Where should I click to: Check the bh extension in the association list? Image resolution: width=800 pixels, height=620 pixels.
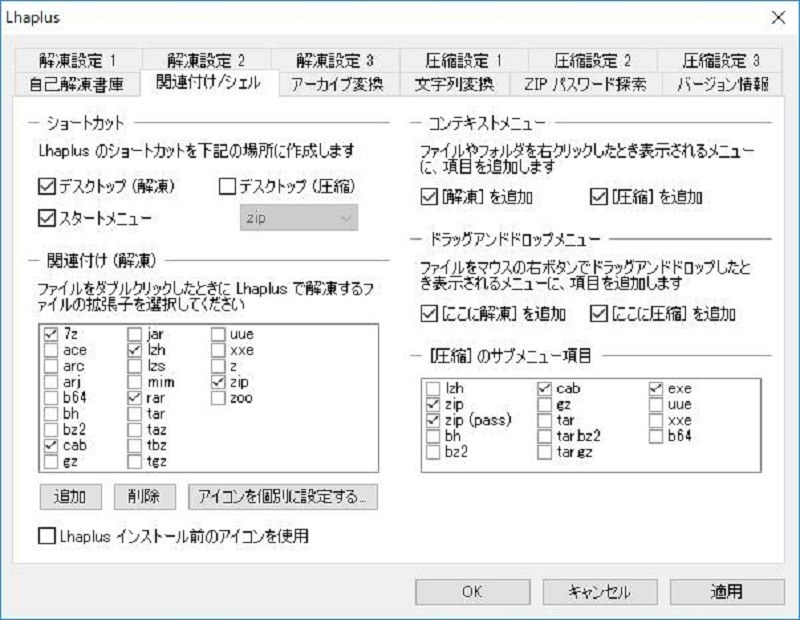[51, 413]
